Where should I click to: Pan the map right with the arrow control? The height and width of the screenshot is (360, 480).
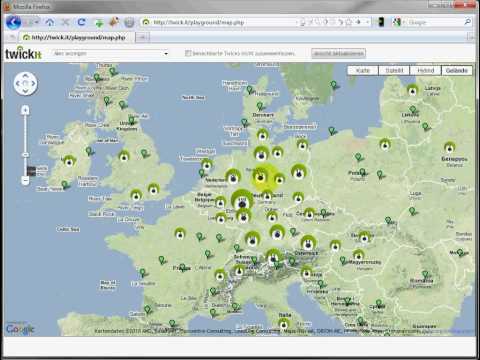pyautogui.click(x=33, y=83)
